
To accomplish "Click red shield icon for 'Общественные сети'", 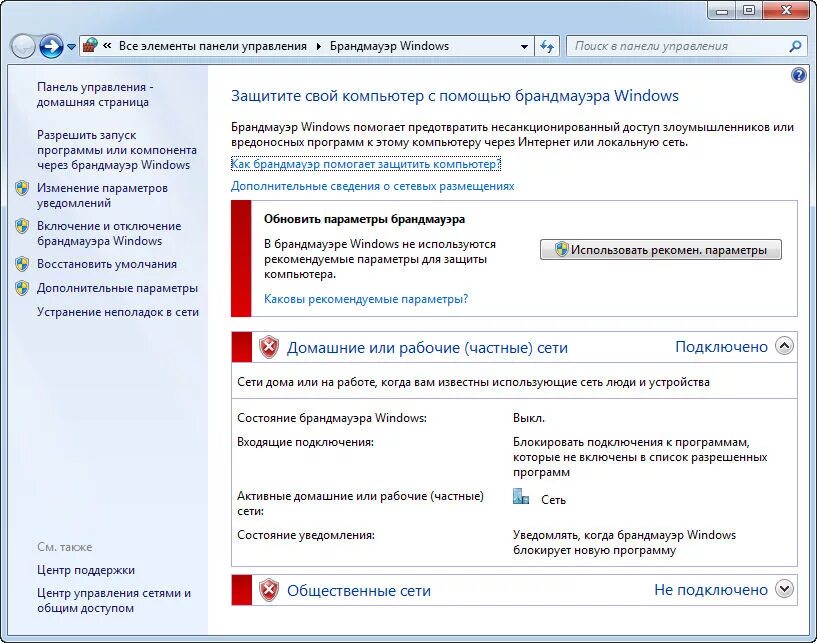I will click(269, 590).
